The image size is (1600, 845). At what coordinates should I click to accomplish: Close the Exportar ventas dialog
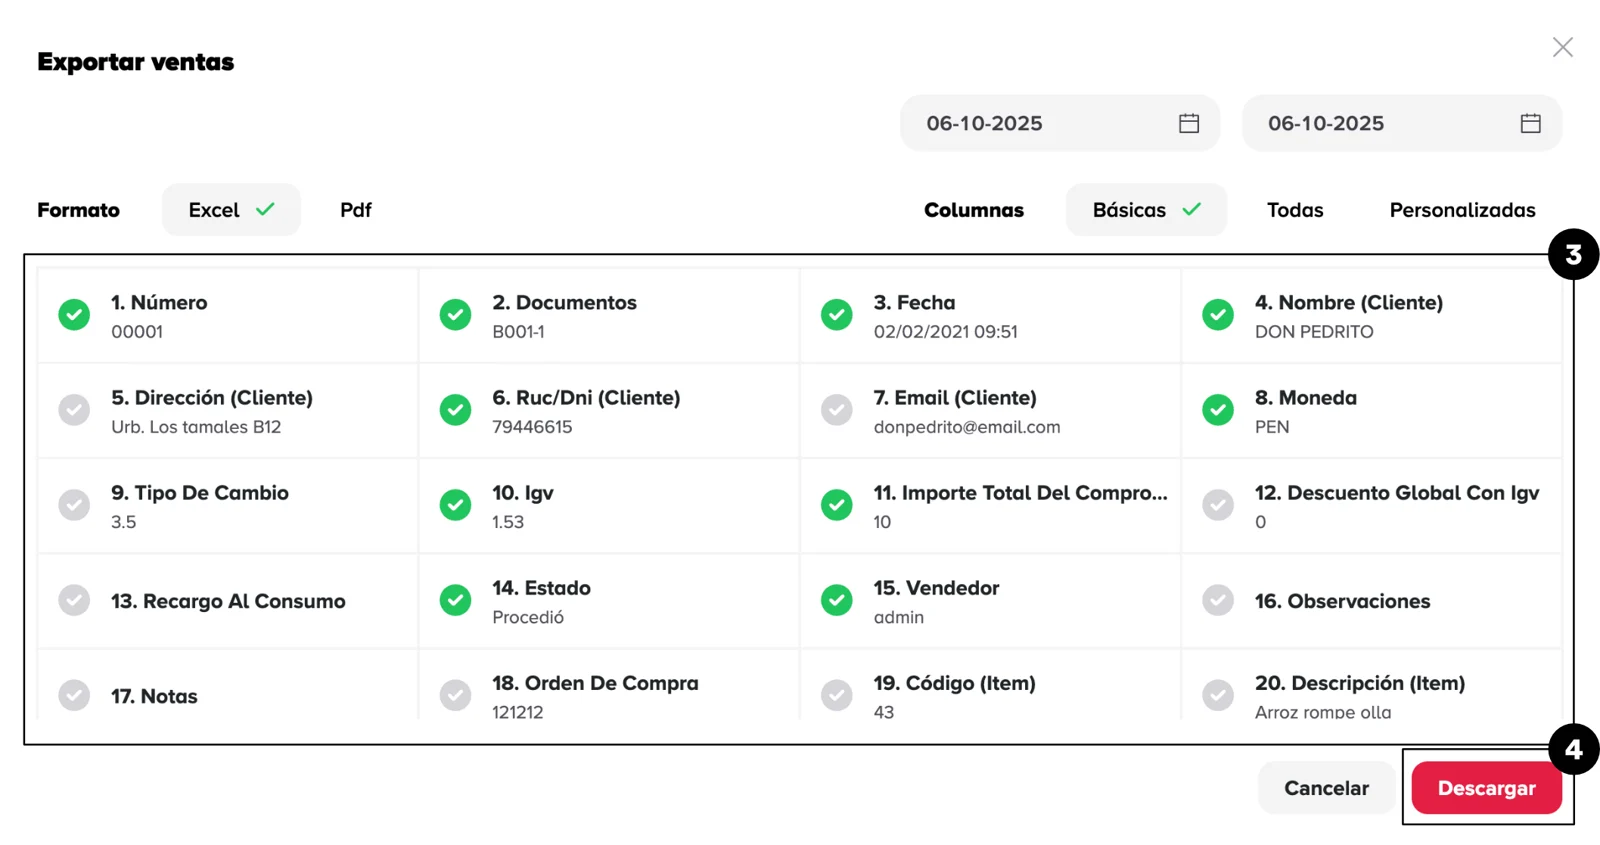tap(1562, 47)
